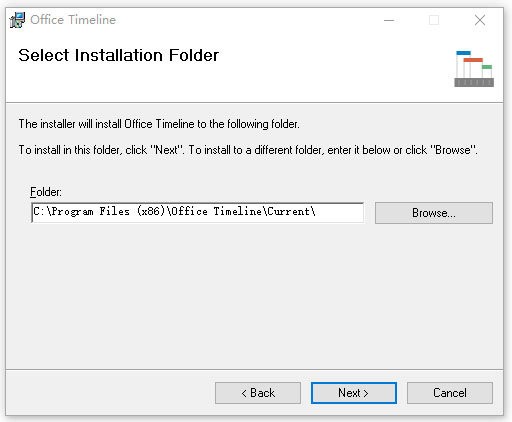Click the disabled maximize window button
This screenshot has width=512, height=422.
pyautogui.click(x=434, y=20)
